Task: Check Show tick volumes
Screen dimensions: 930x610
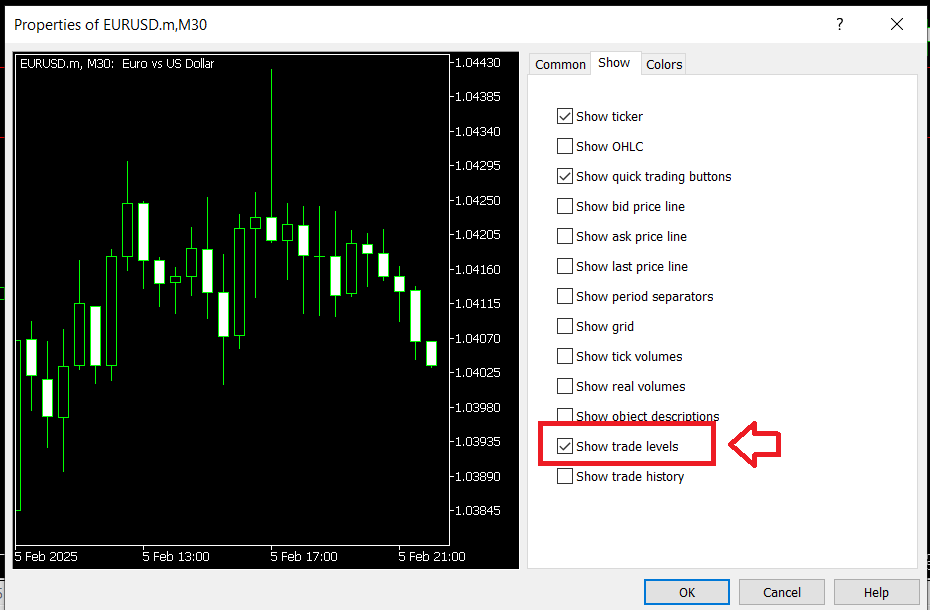Action: point(565,357)
